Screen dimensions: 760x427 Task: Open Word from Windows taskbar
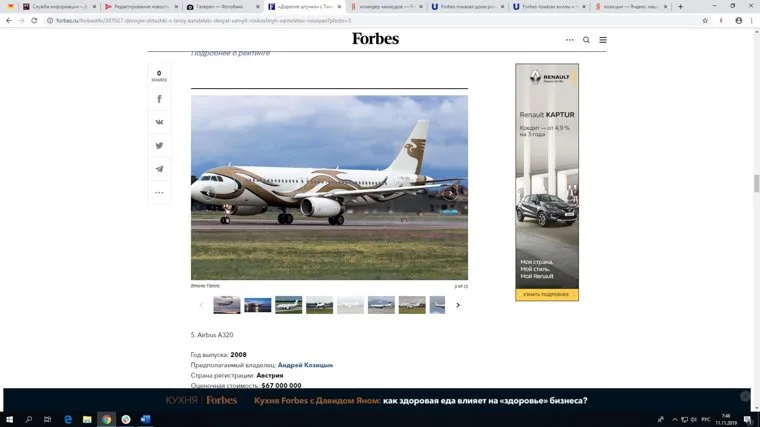tap(145, 419)
